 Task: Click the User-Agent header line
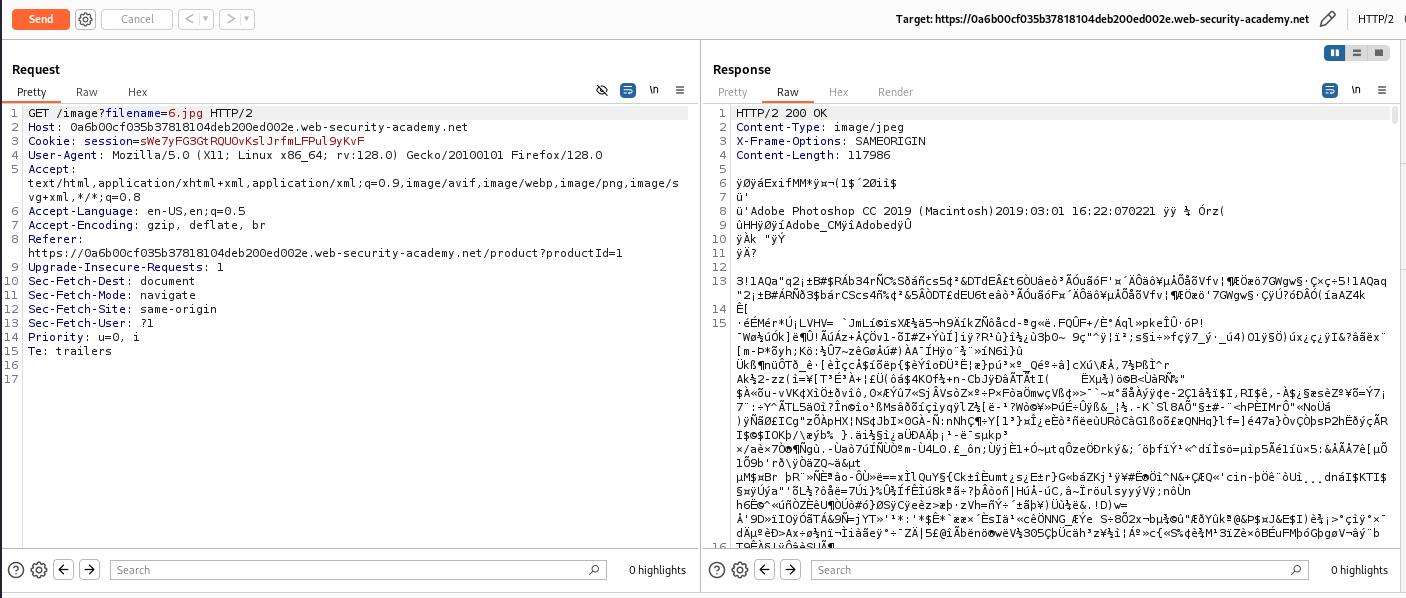[x=315, y=155]
